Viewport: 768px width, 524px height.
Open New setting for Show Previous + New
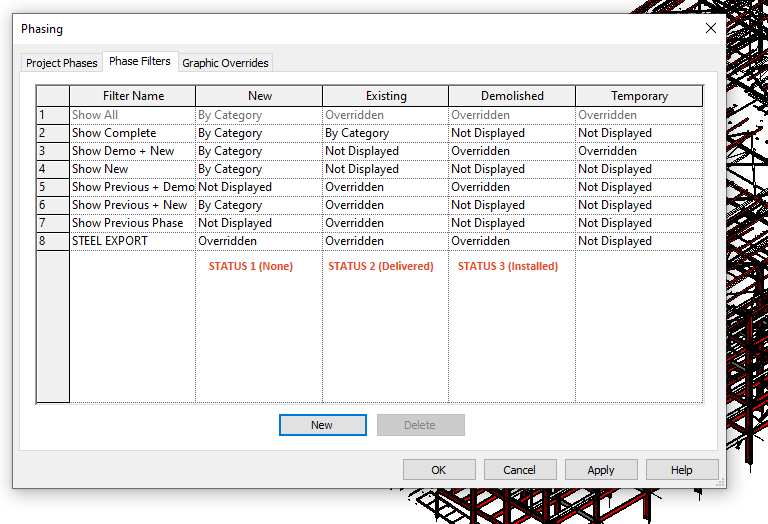tap(259, 205)
